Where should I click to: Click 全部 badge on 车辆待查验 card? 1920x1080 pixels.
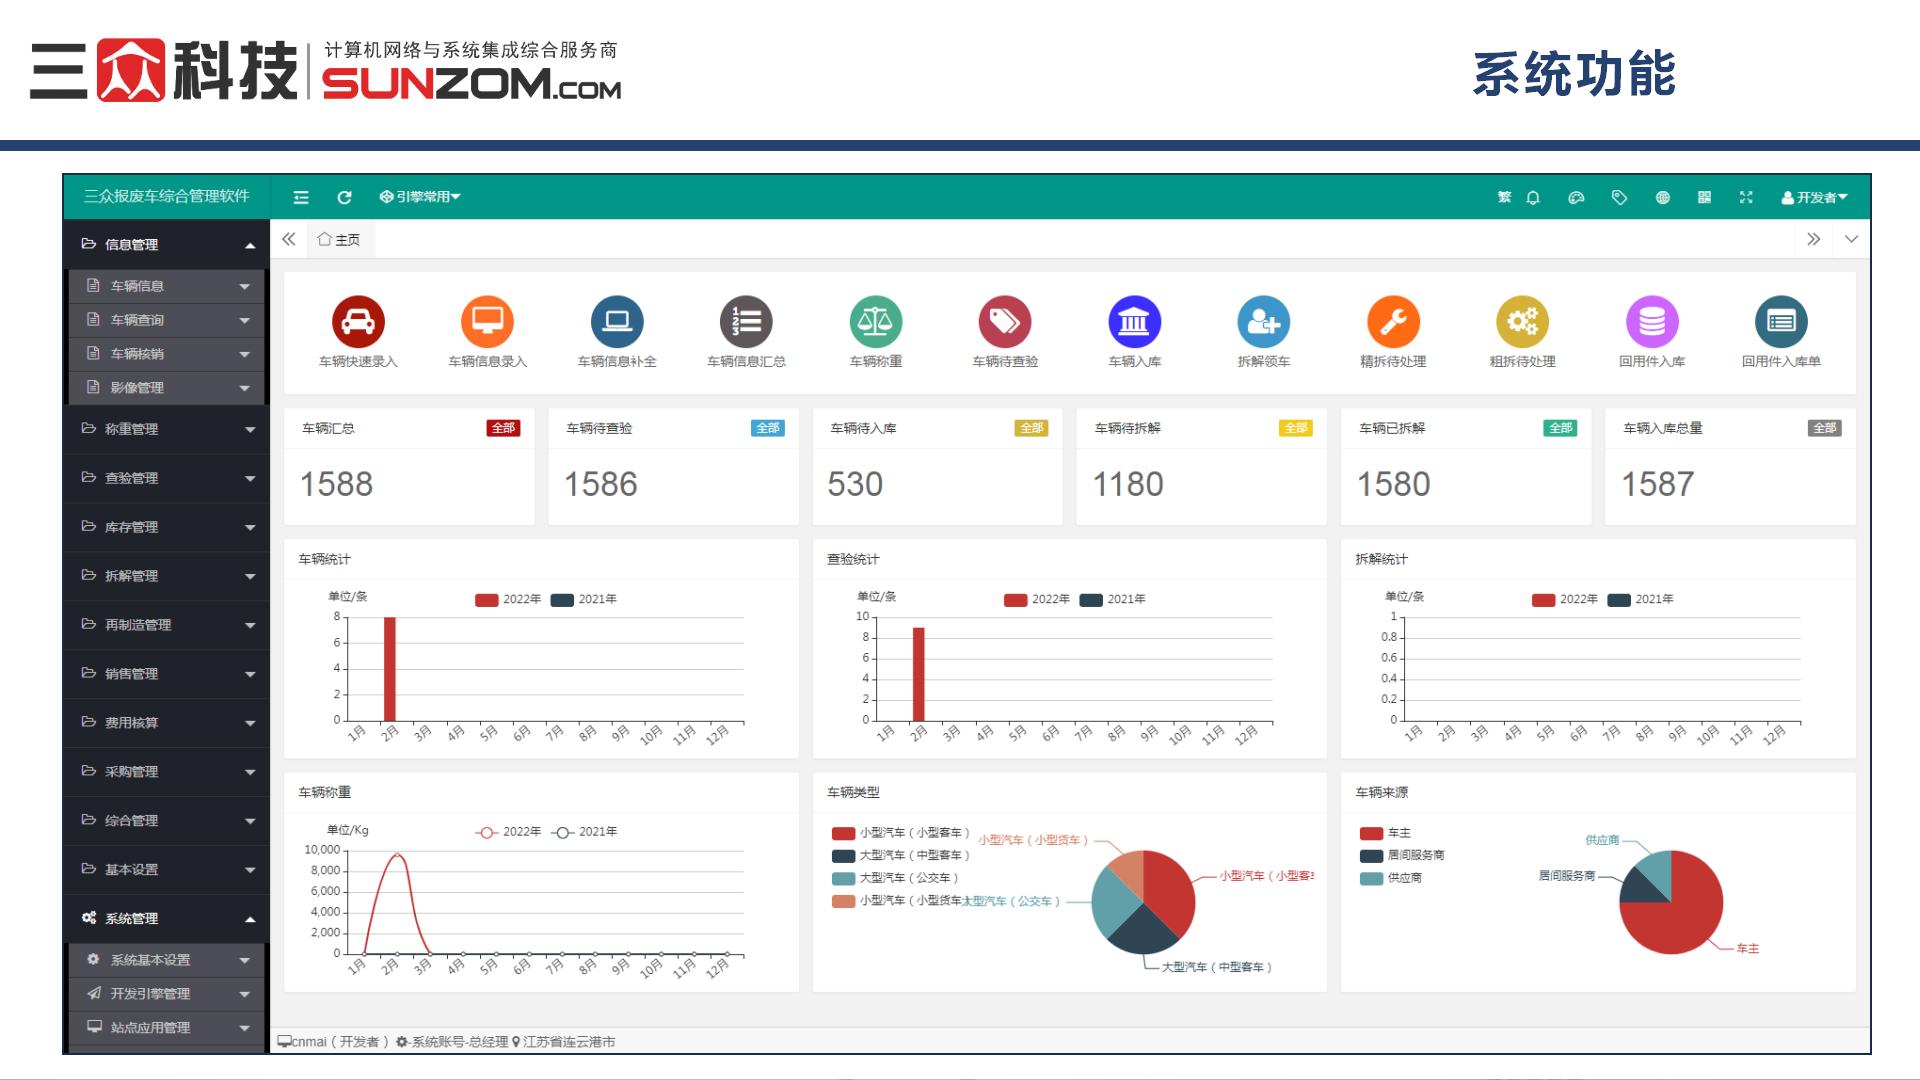click(768, 428)
